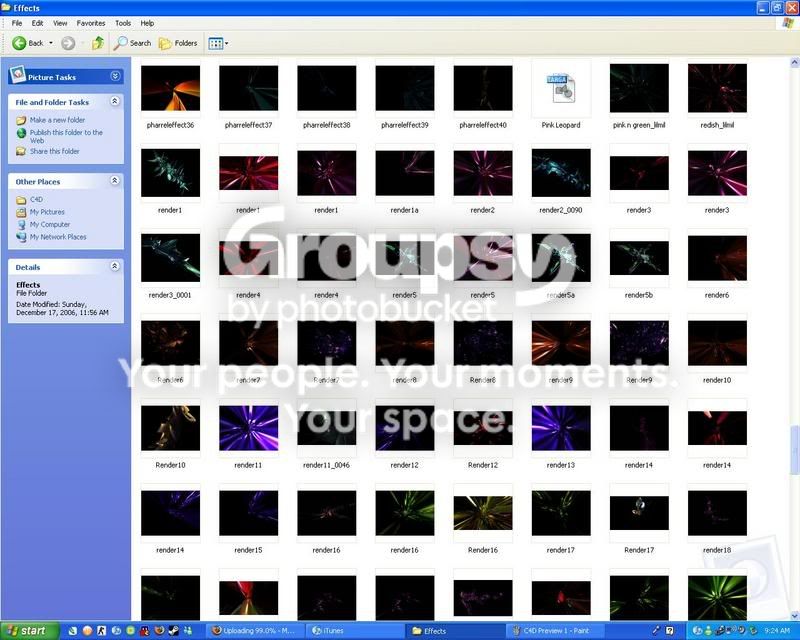Switch to C4D Preview 1 - Paint window
Screen dimensions: 800x640
tap(556, 631)
